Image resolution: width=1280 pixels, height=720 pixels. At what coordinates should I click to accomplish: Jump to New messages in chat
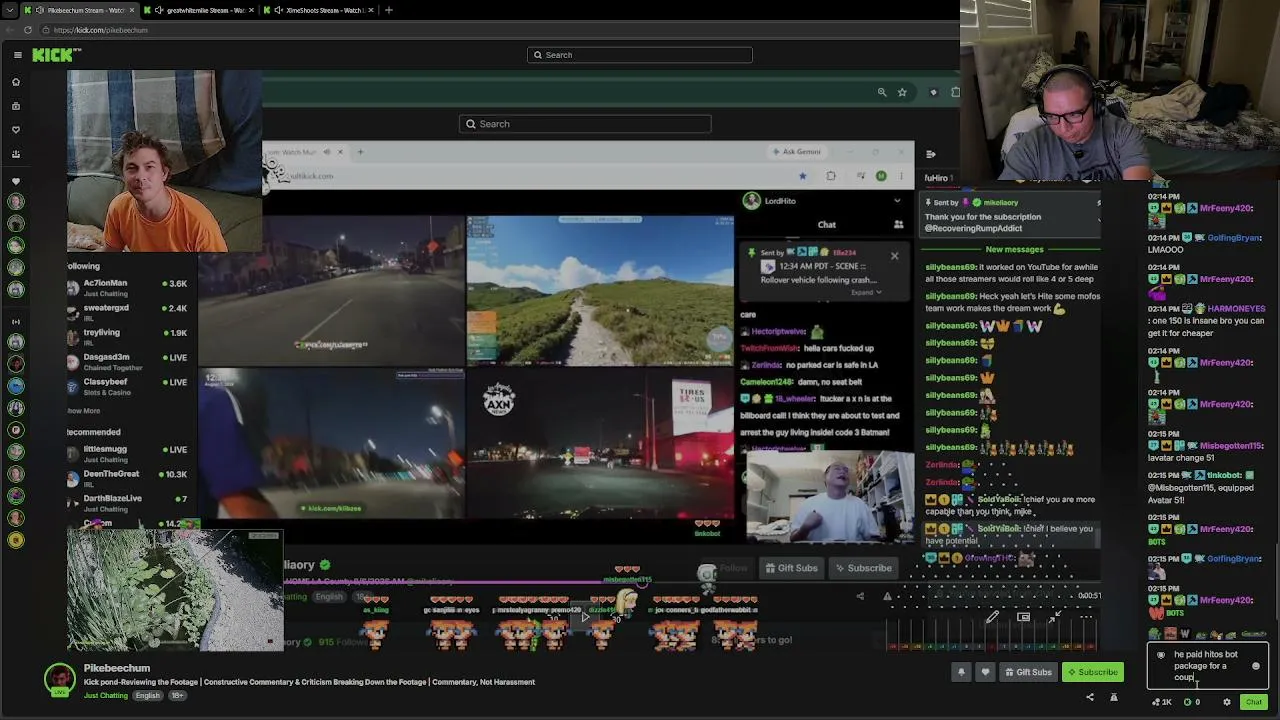(1014, 250)
